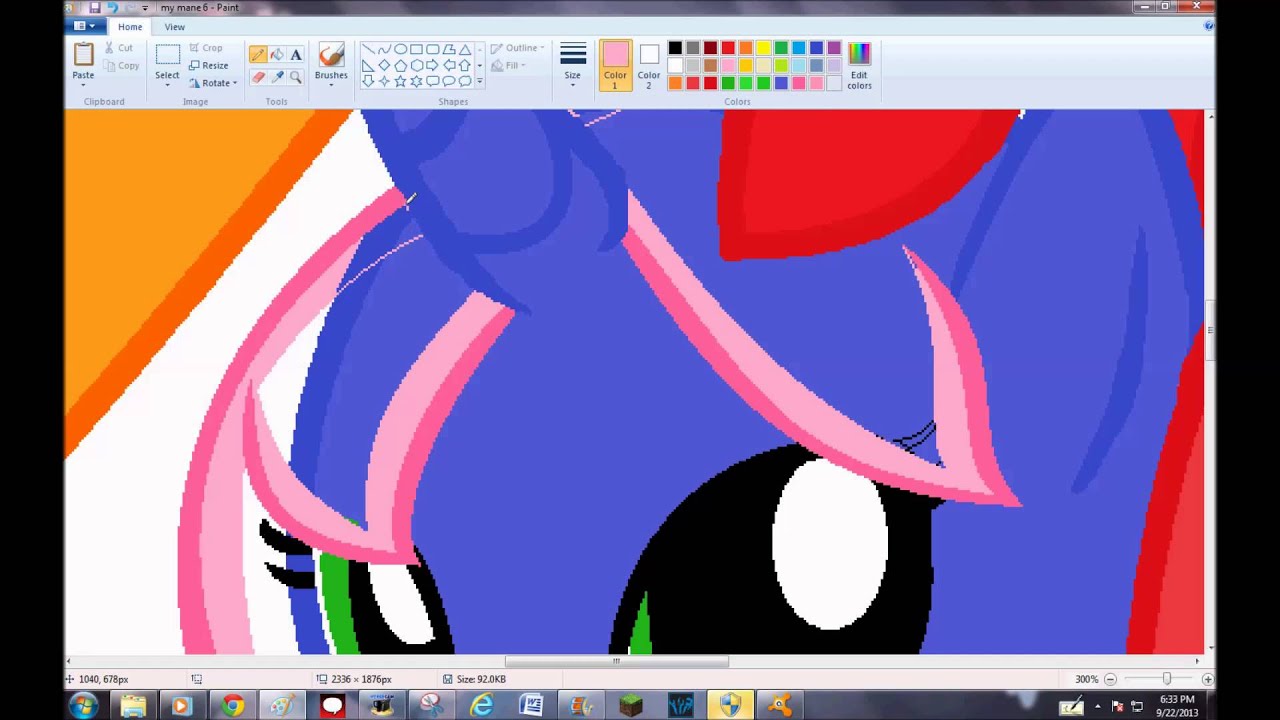Choose the Curve shape
Viewport: 1280px width, 720px height.
click(384, 49)
